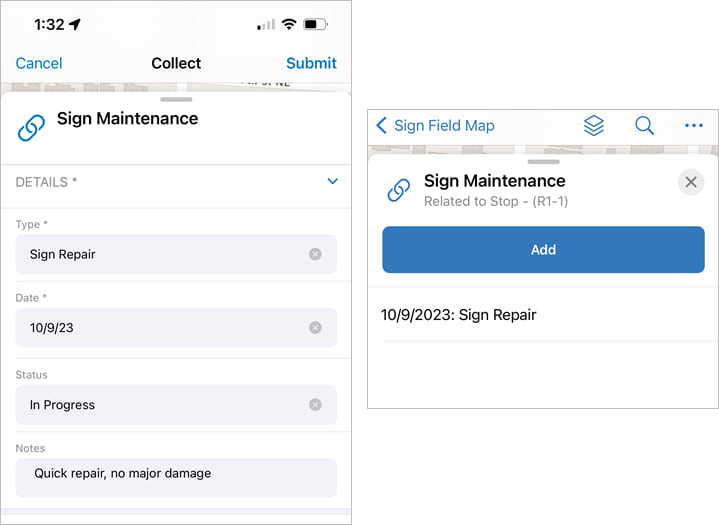Clear the Date field value
The height and width of the screenshot is (525, 719).
tap(315, 328)
